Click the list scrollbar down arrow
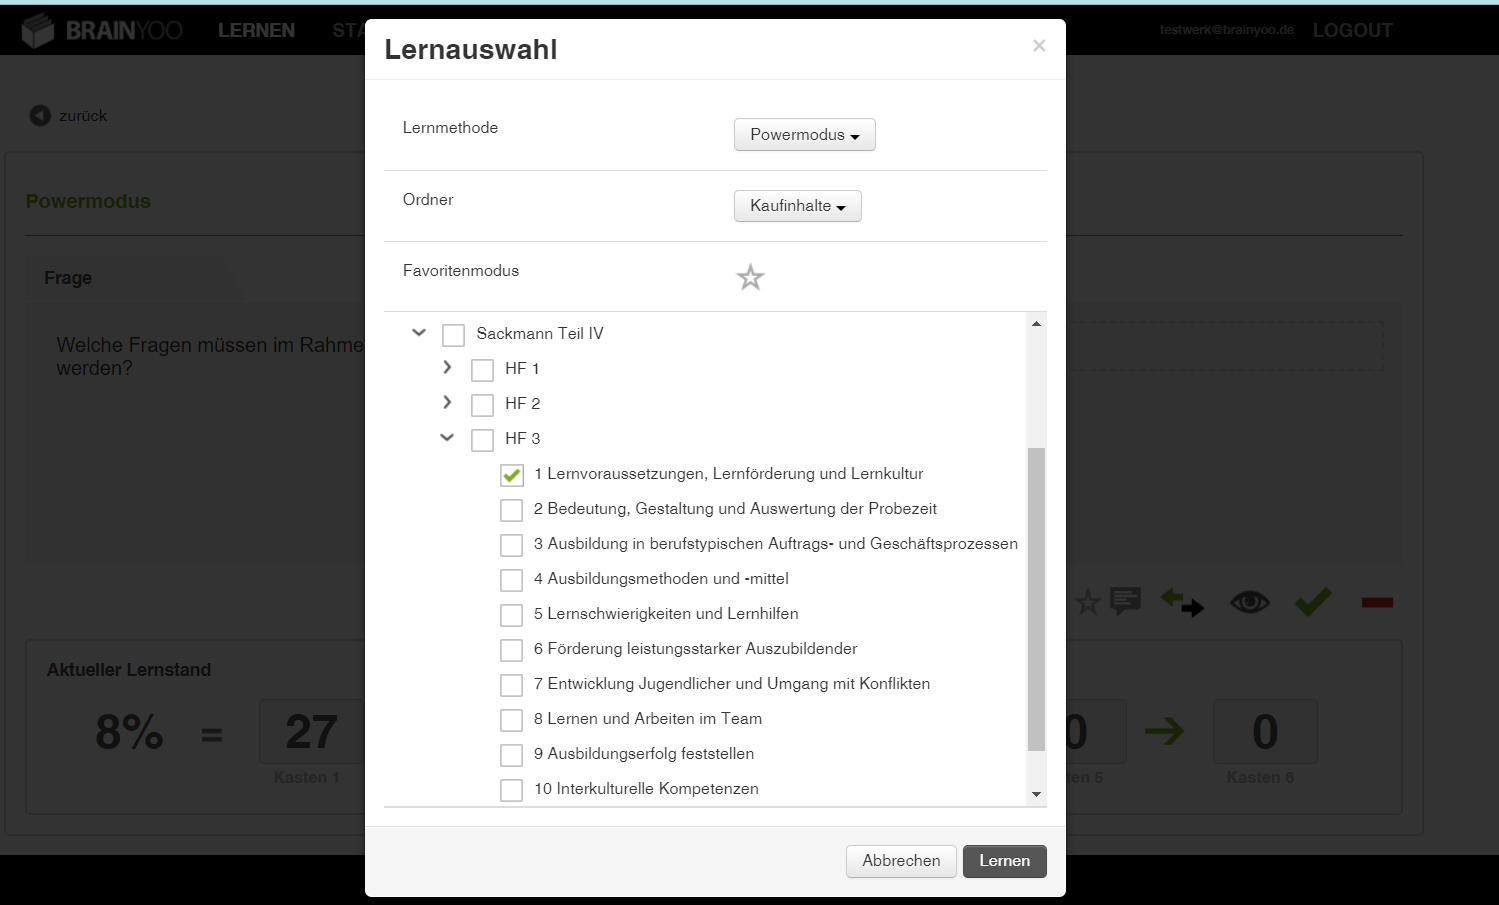1499x905 pixels. click(x=1036, y=794)
